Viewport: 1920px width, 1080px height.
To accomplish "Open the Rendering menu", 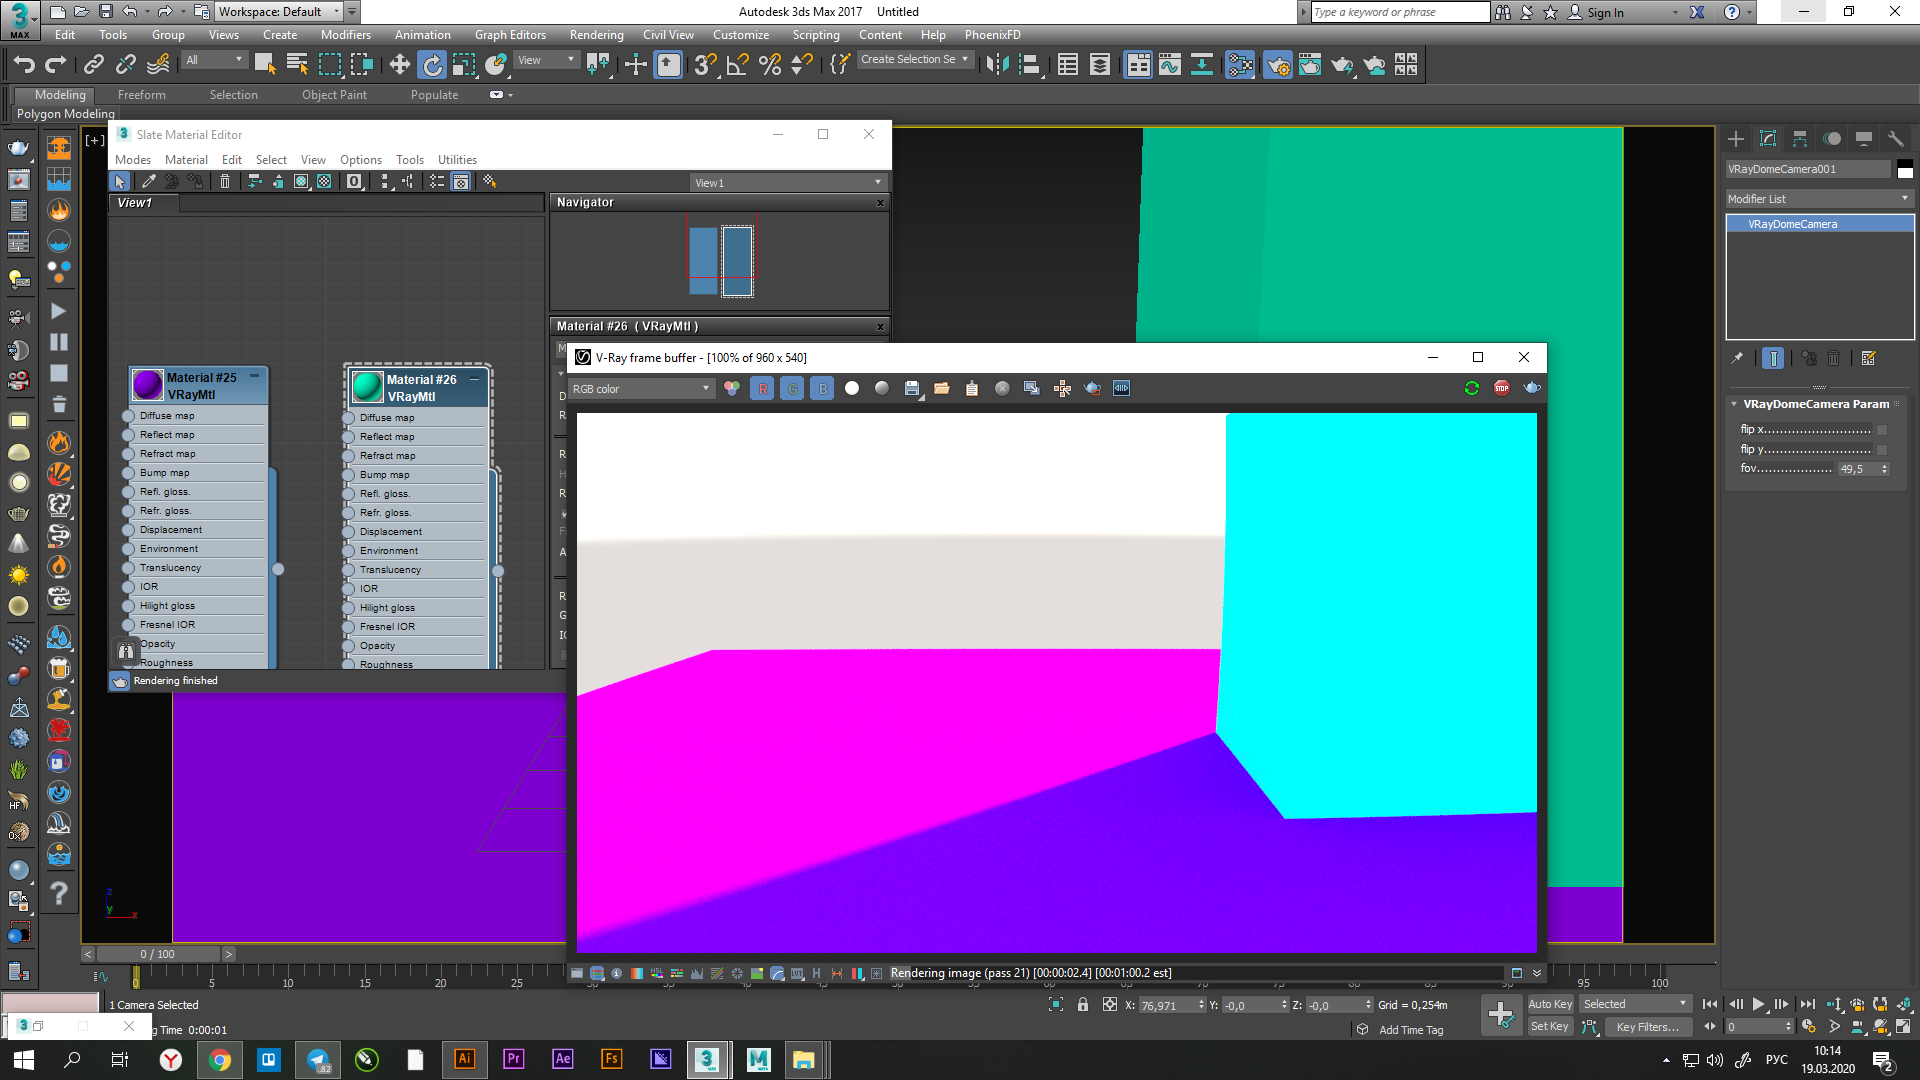I will coord(596,35).
